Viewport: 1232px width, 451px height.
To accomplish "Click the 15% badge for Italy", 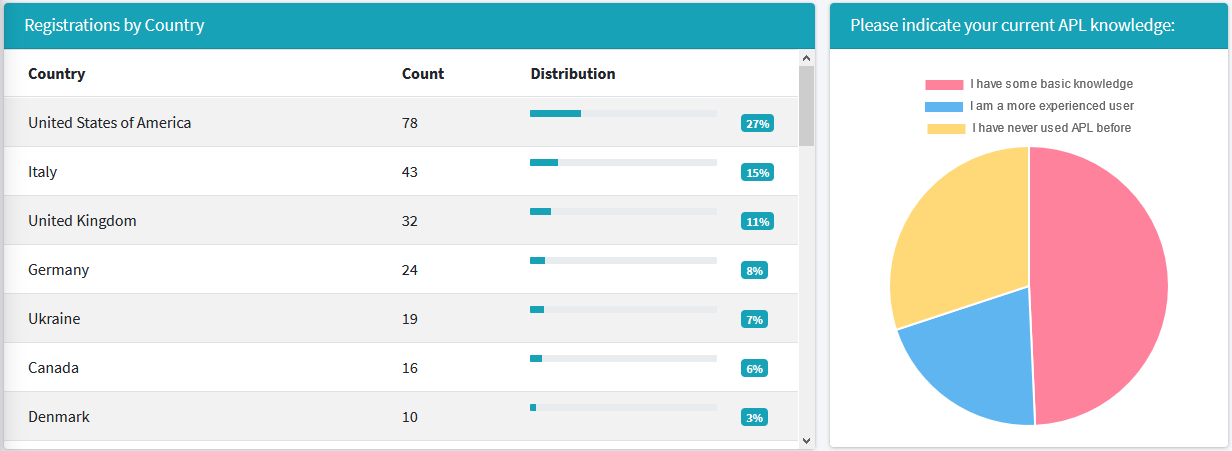I will (757, 173).
